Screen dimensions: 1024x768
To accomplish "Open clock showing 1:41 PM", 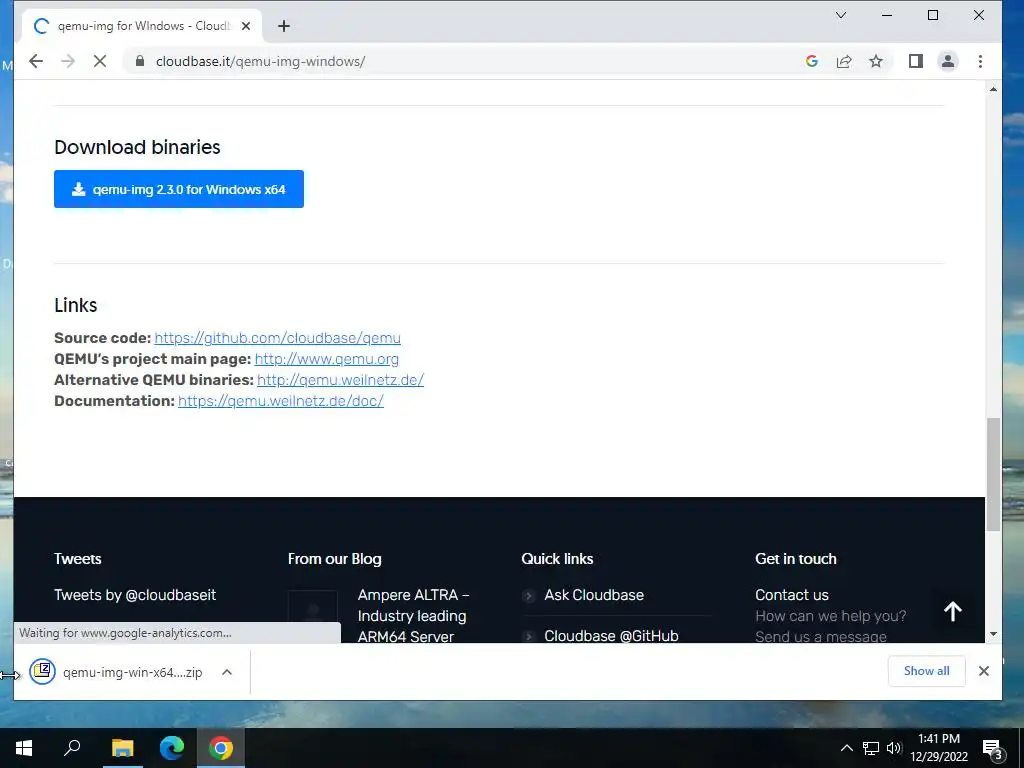I will (x=939, y=748).
